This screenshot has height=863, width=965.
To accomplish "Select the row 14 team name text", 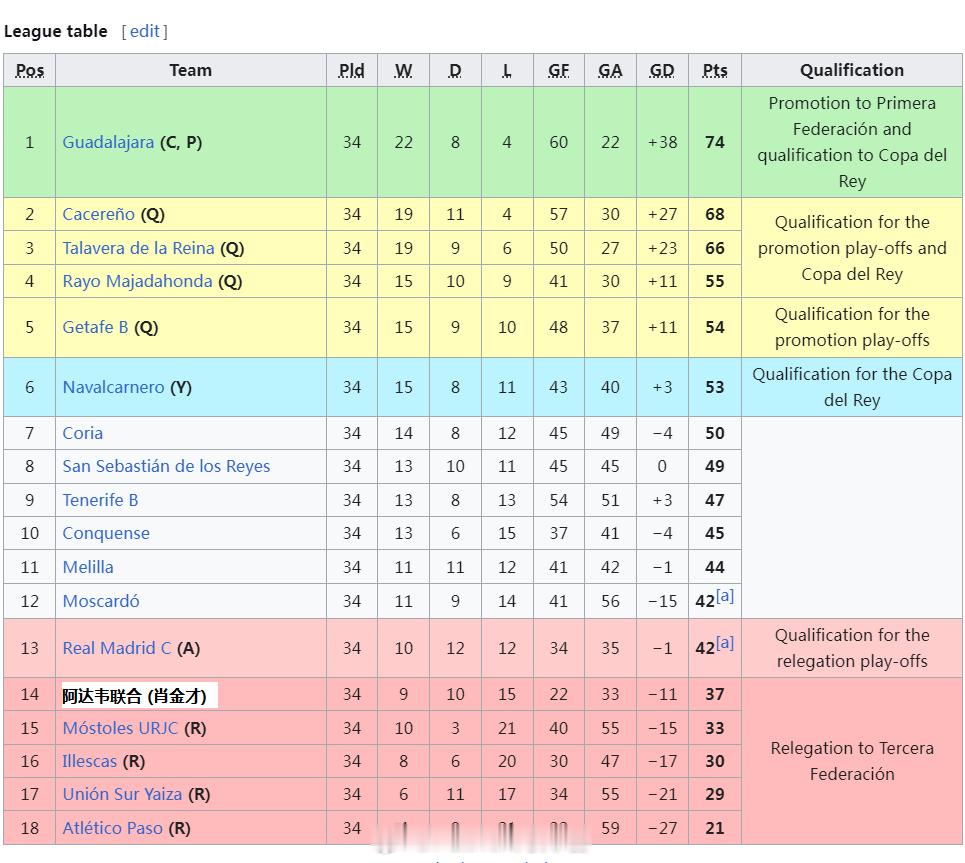I will click(x=134, y=696).
